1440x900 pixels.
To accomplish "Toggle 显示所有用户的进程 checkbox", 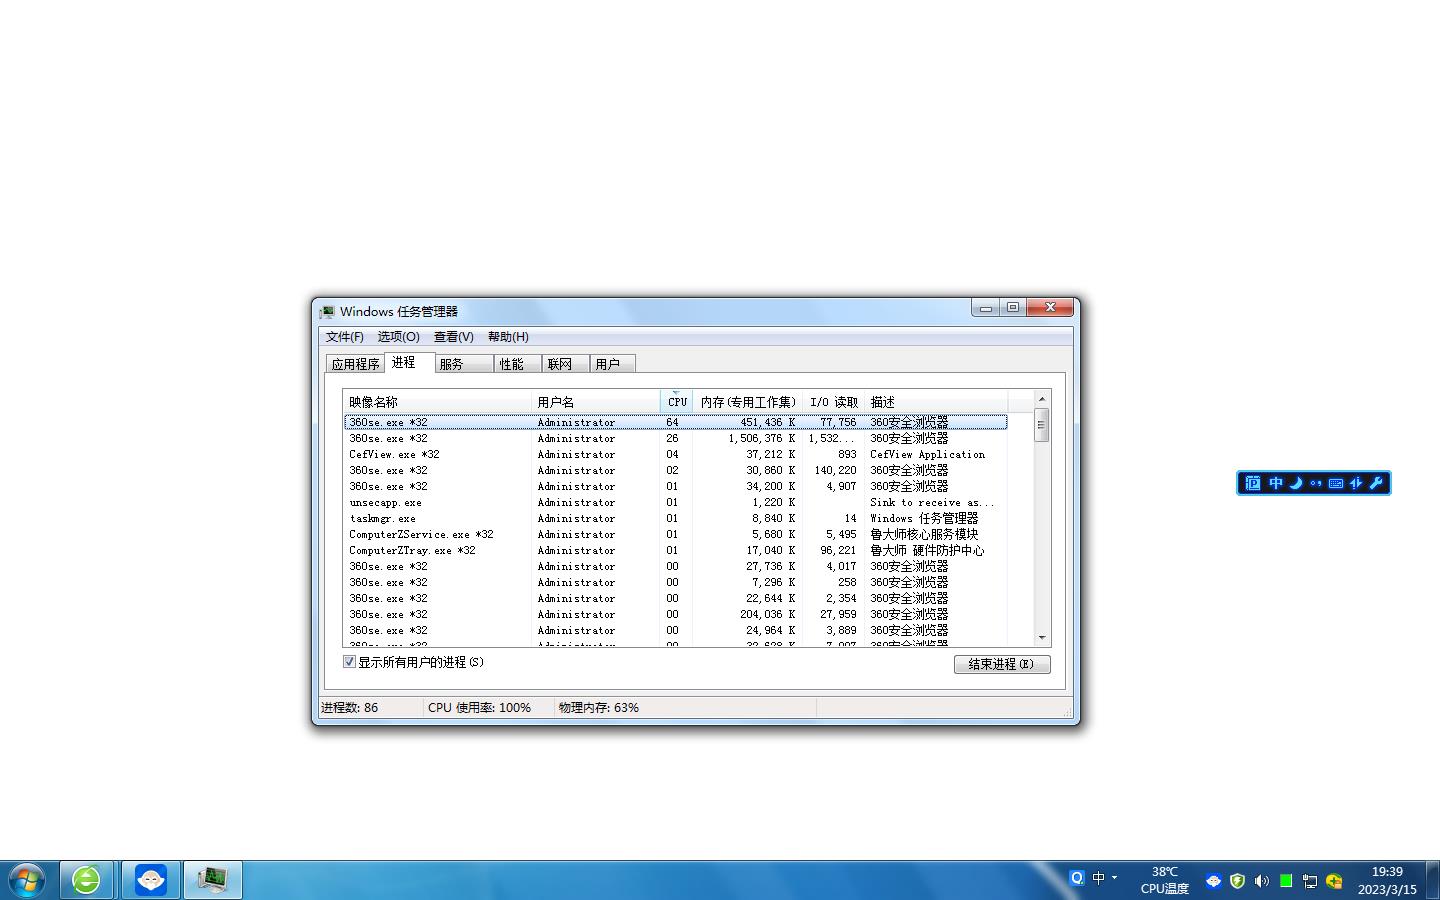I will pyautogui.click(x=350, y=662).
